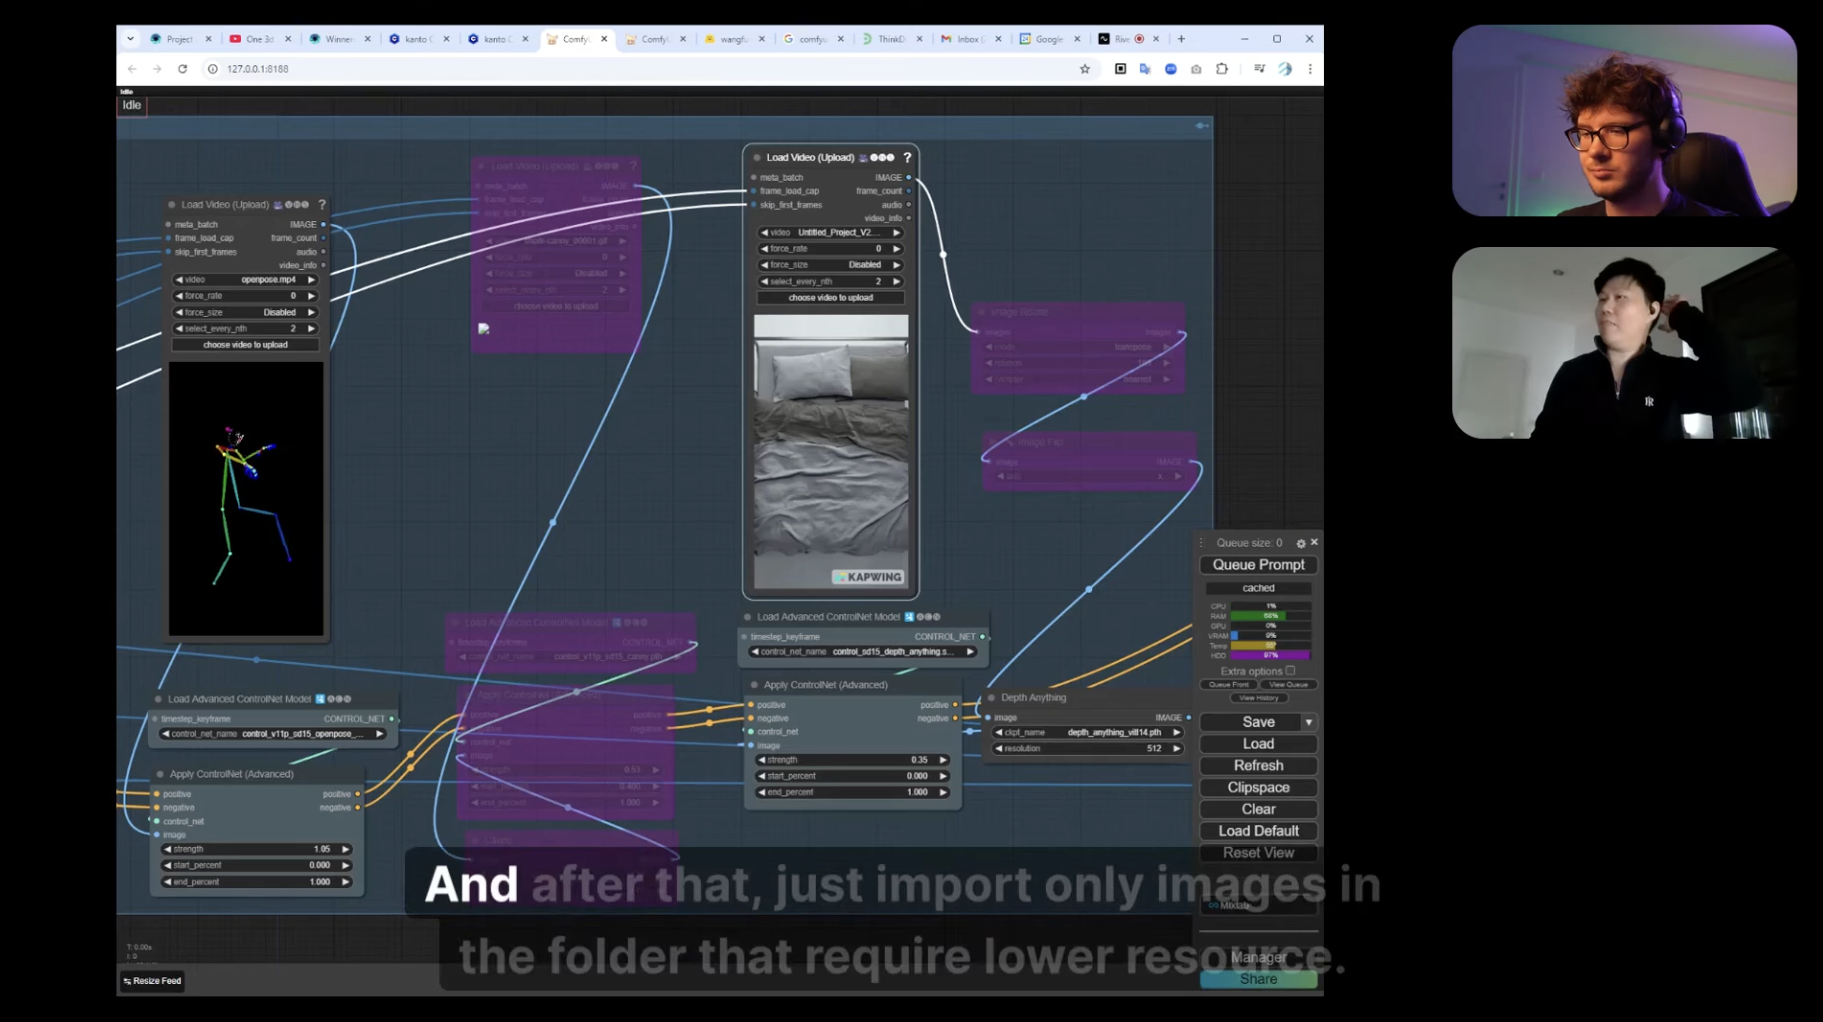Reload the page in the browser
Image resolution: width=1823 pixels, height=1022 pixels.
pos(182,69)
